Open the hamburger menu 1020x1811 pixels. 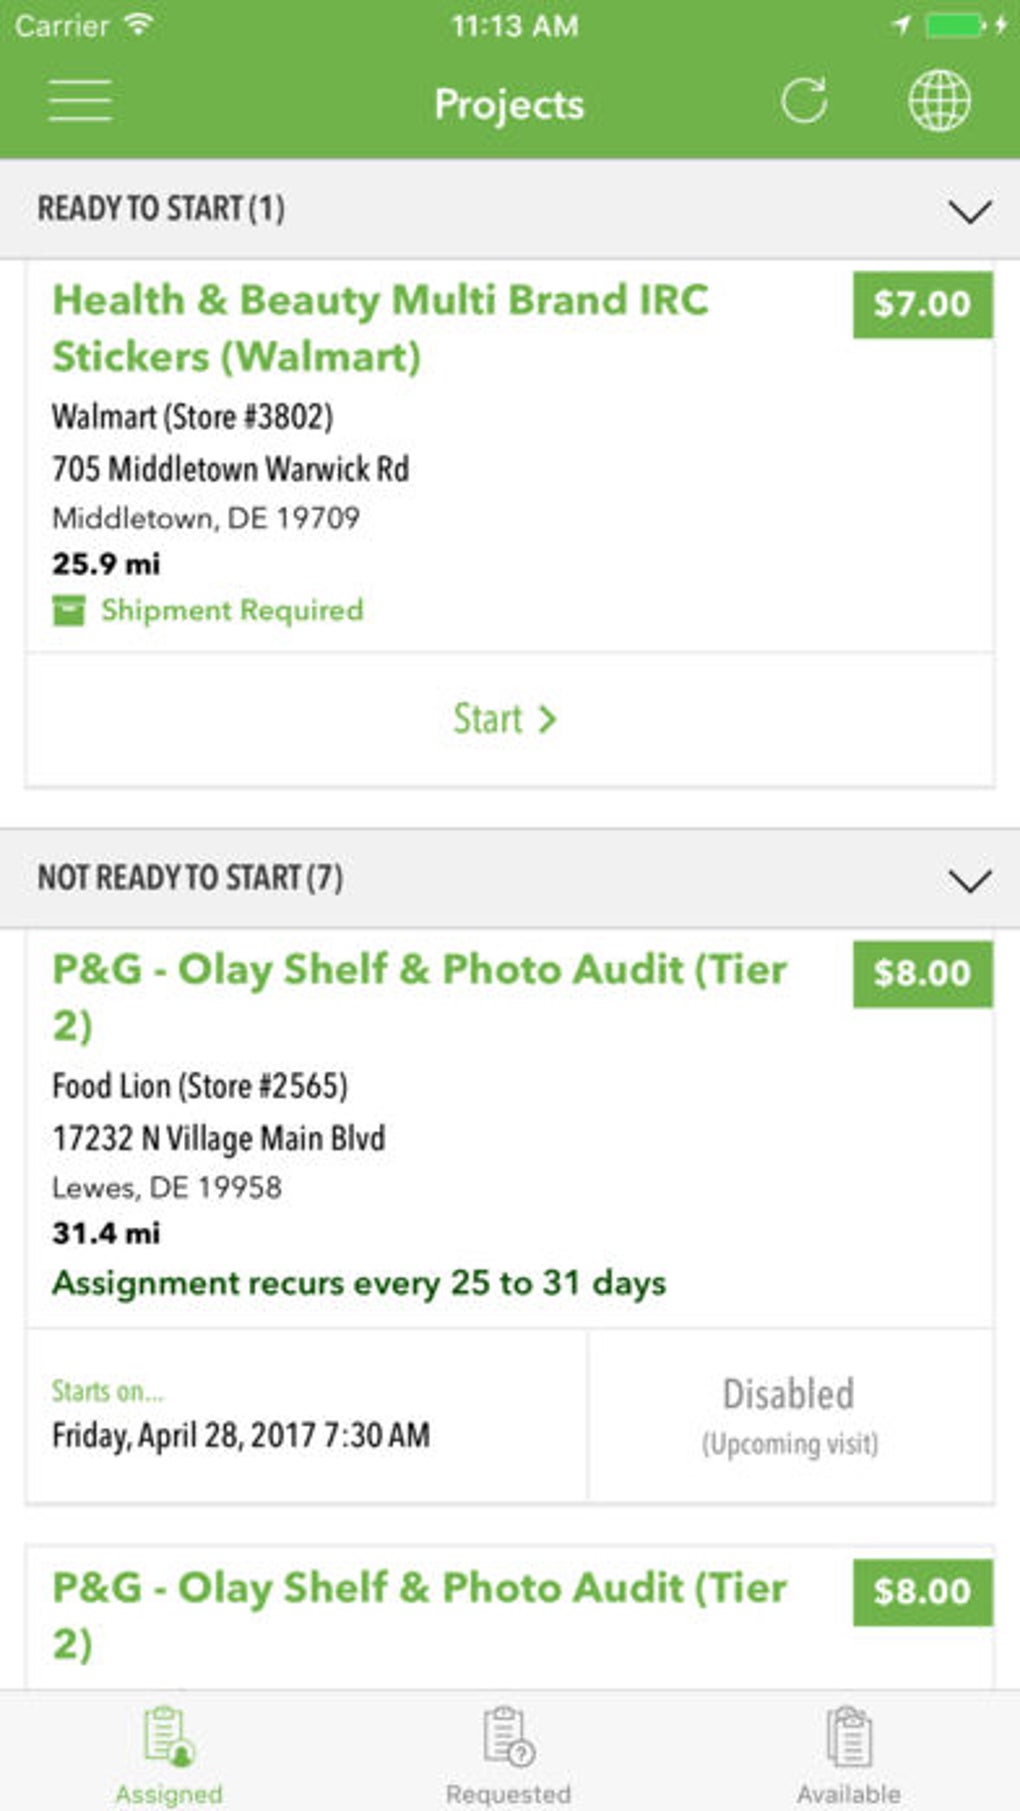(x=80, y=101)
